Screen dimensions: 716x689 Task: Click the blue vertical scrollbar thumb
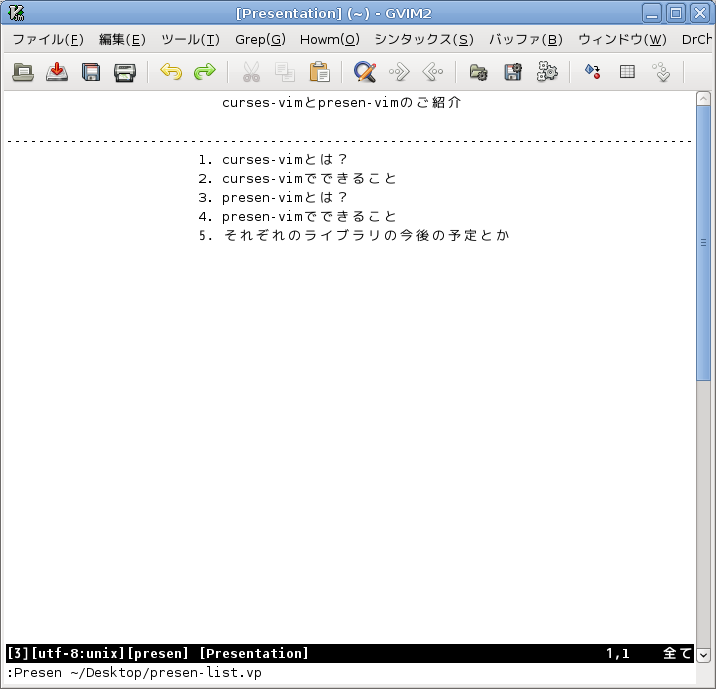(x=703, y=243)
